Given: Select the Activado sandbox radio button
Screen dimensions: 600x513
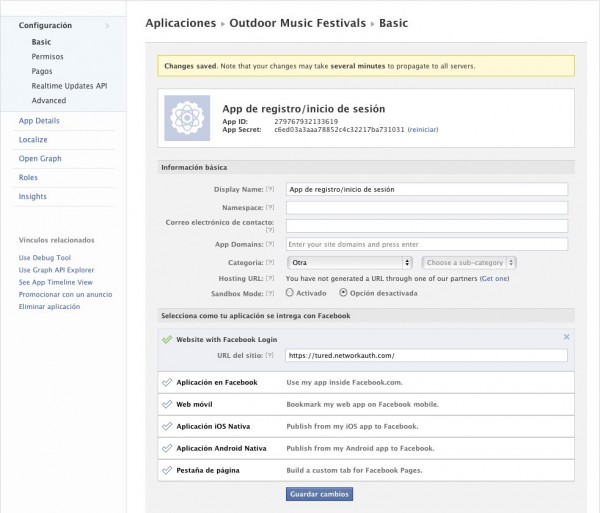Looking at the screenshot, I should (290, 293).
